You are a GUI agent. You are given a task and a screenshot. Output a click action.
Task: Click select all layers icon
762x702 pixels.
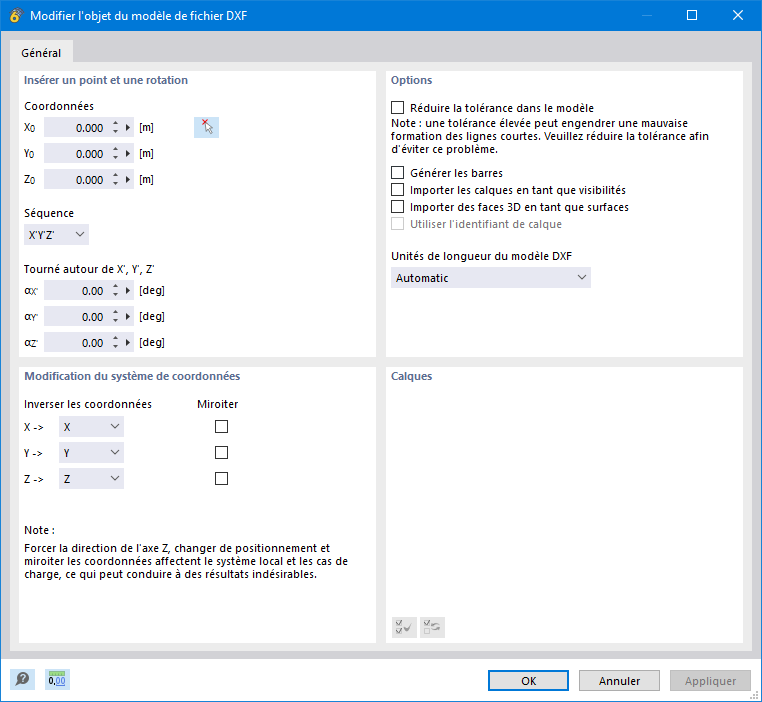click(404, 627)
